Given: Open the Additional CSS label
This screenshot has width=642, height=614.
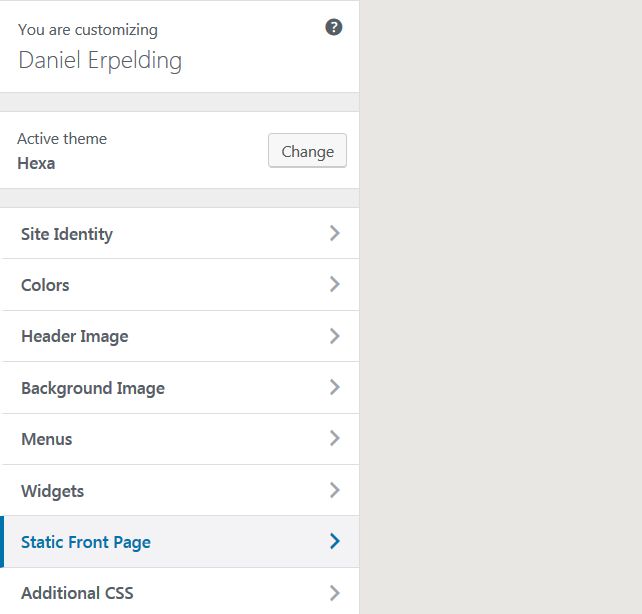Looking at the screenshot, I should pos(77,593).
